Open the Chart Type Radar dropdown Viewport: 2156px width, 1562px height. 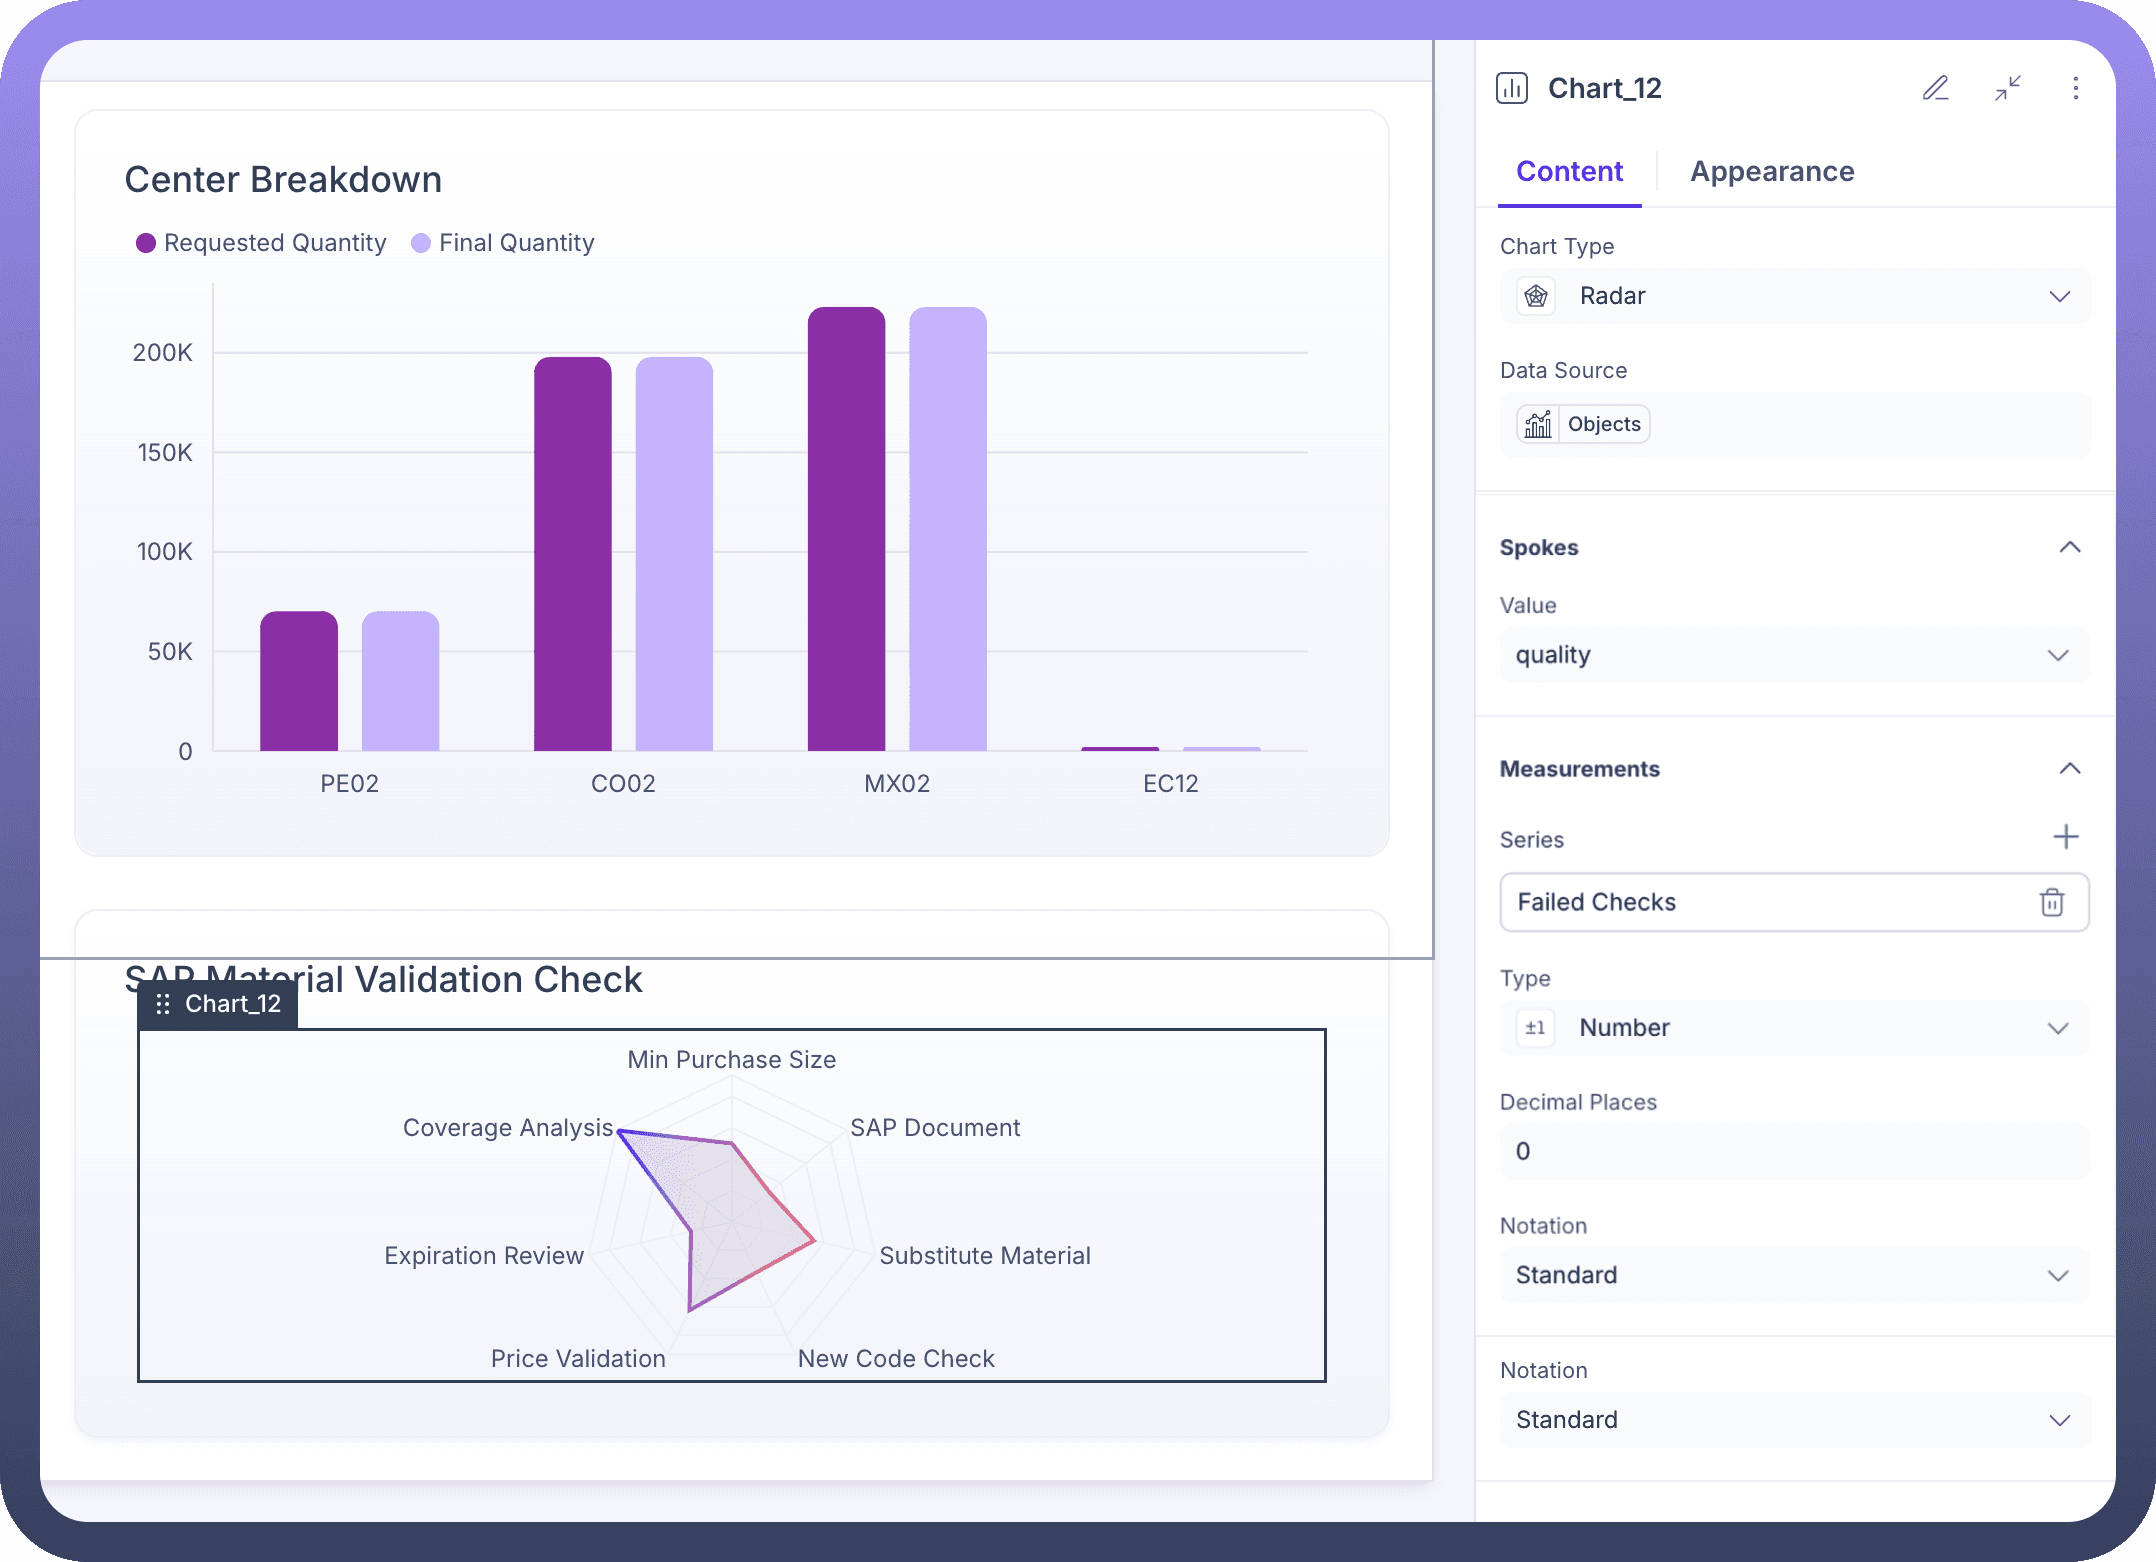click(x=1794, y=296)
